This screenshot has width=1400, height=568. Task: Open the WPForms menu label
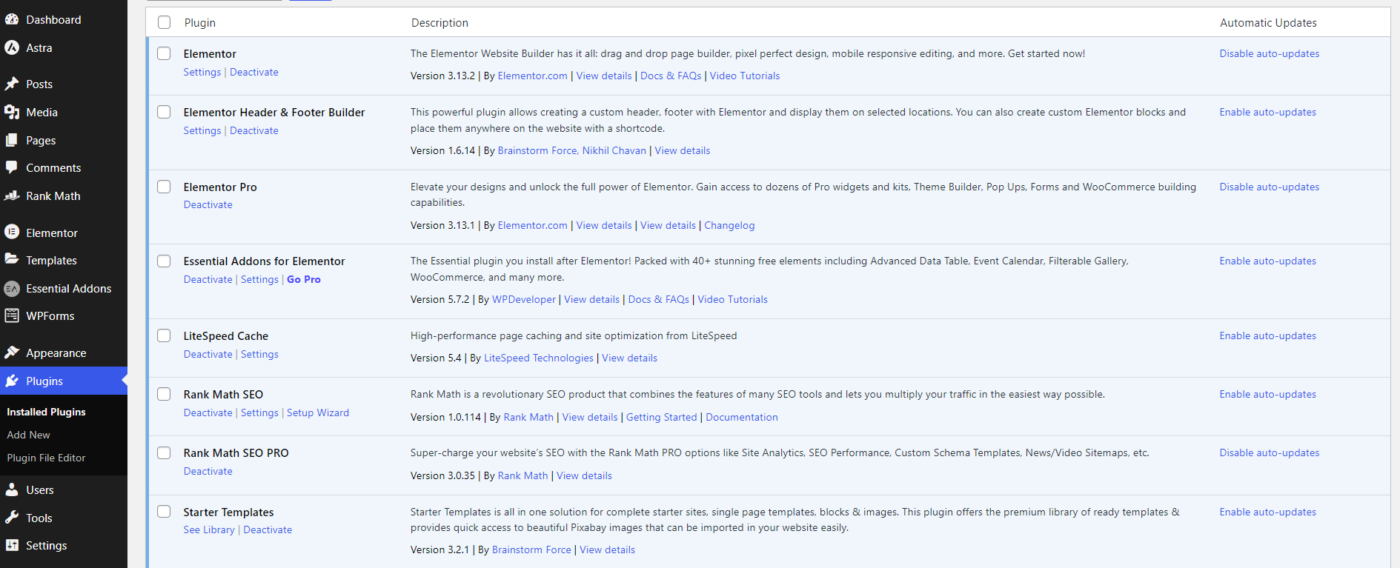pos(50,316)
